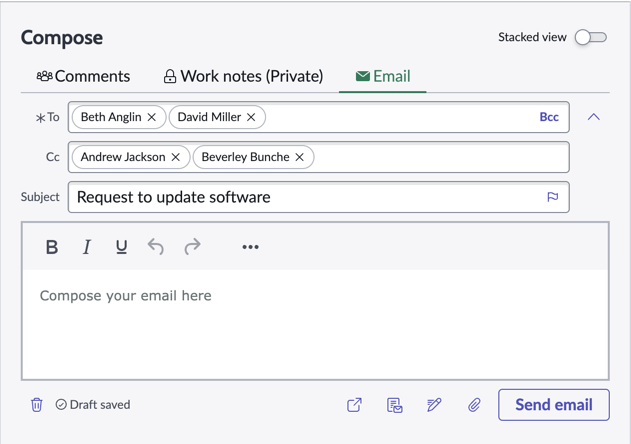
Task: Attach a file with paperclip icon
Action: [474, 405]
